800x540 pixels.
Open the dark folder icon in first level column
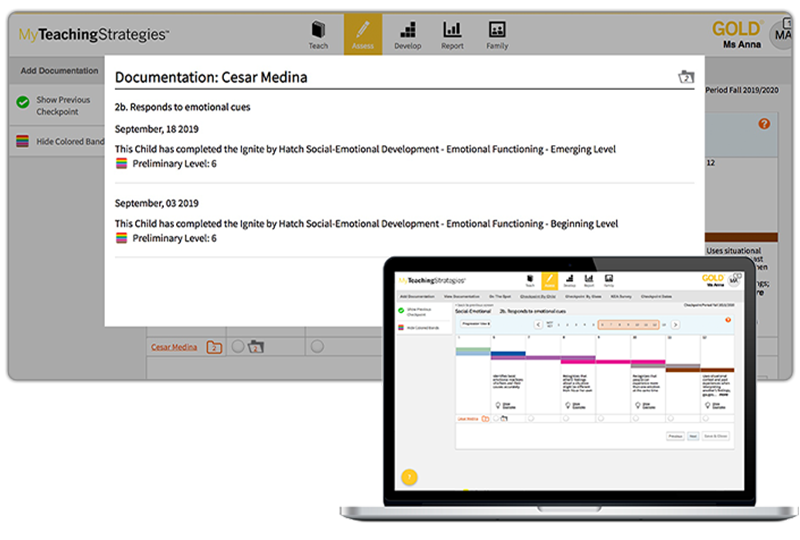(x=256, y=347)
